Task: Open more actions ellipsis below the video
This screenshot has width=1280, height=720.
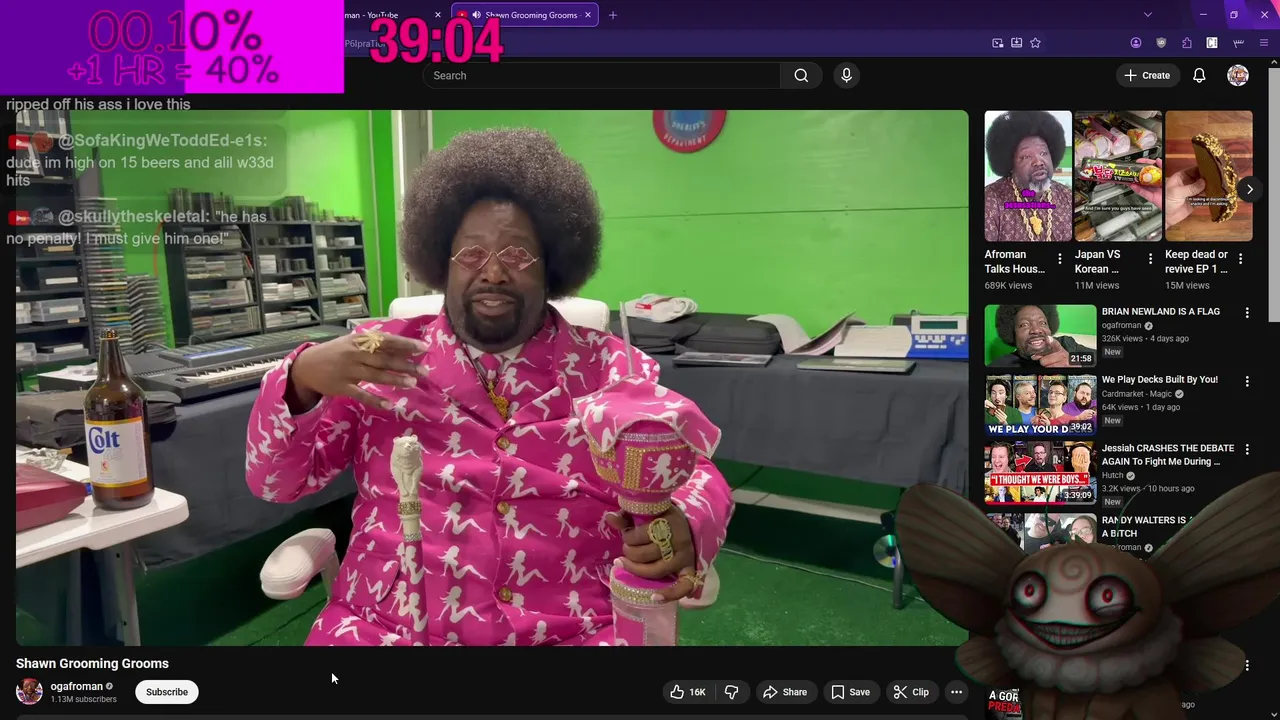Action: (x=956, y=692)
